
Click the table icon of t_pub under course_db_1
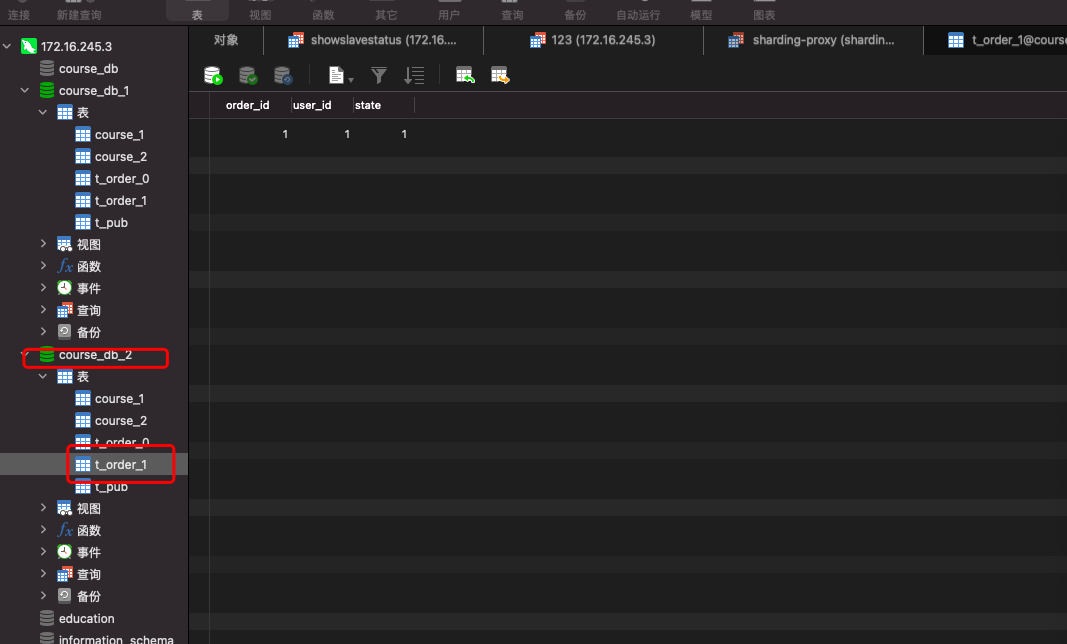click(83, 223)
